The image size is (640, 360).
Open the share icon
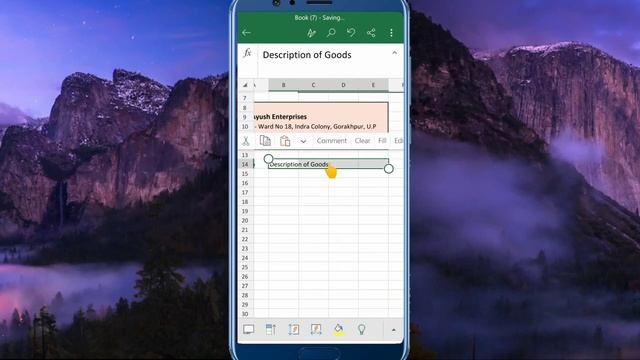[371, 33]
